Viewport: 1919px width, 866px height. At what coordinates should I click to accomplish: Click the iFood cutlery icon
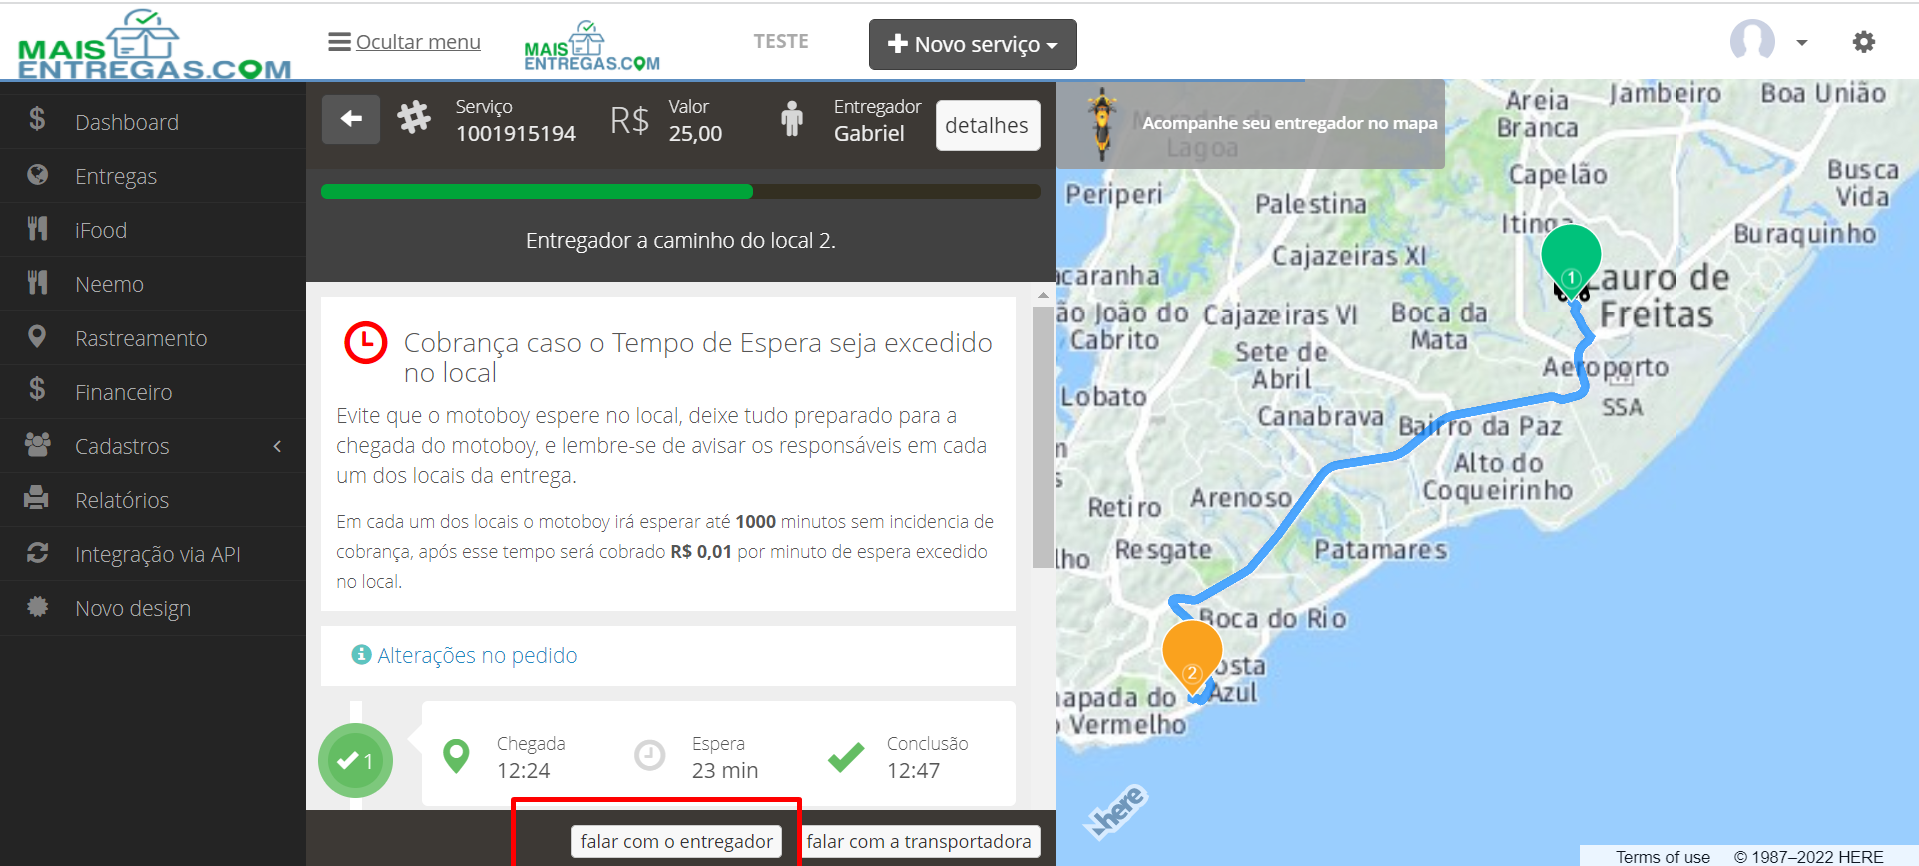pyautogui.click(x=38, y=229)
